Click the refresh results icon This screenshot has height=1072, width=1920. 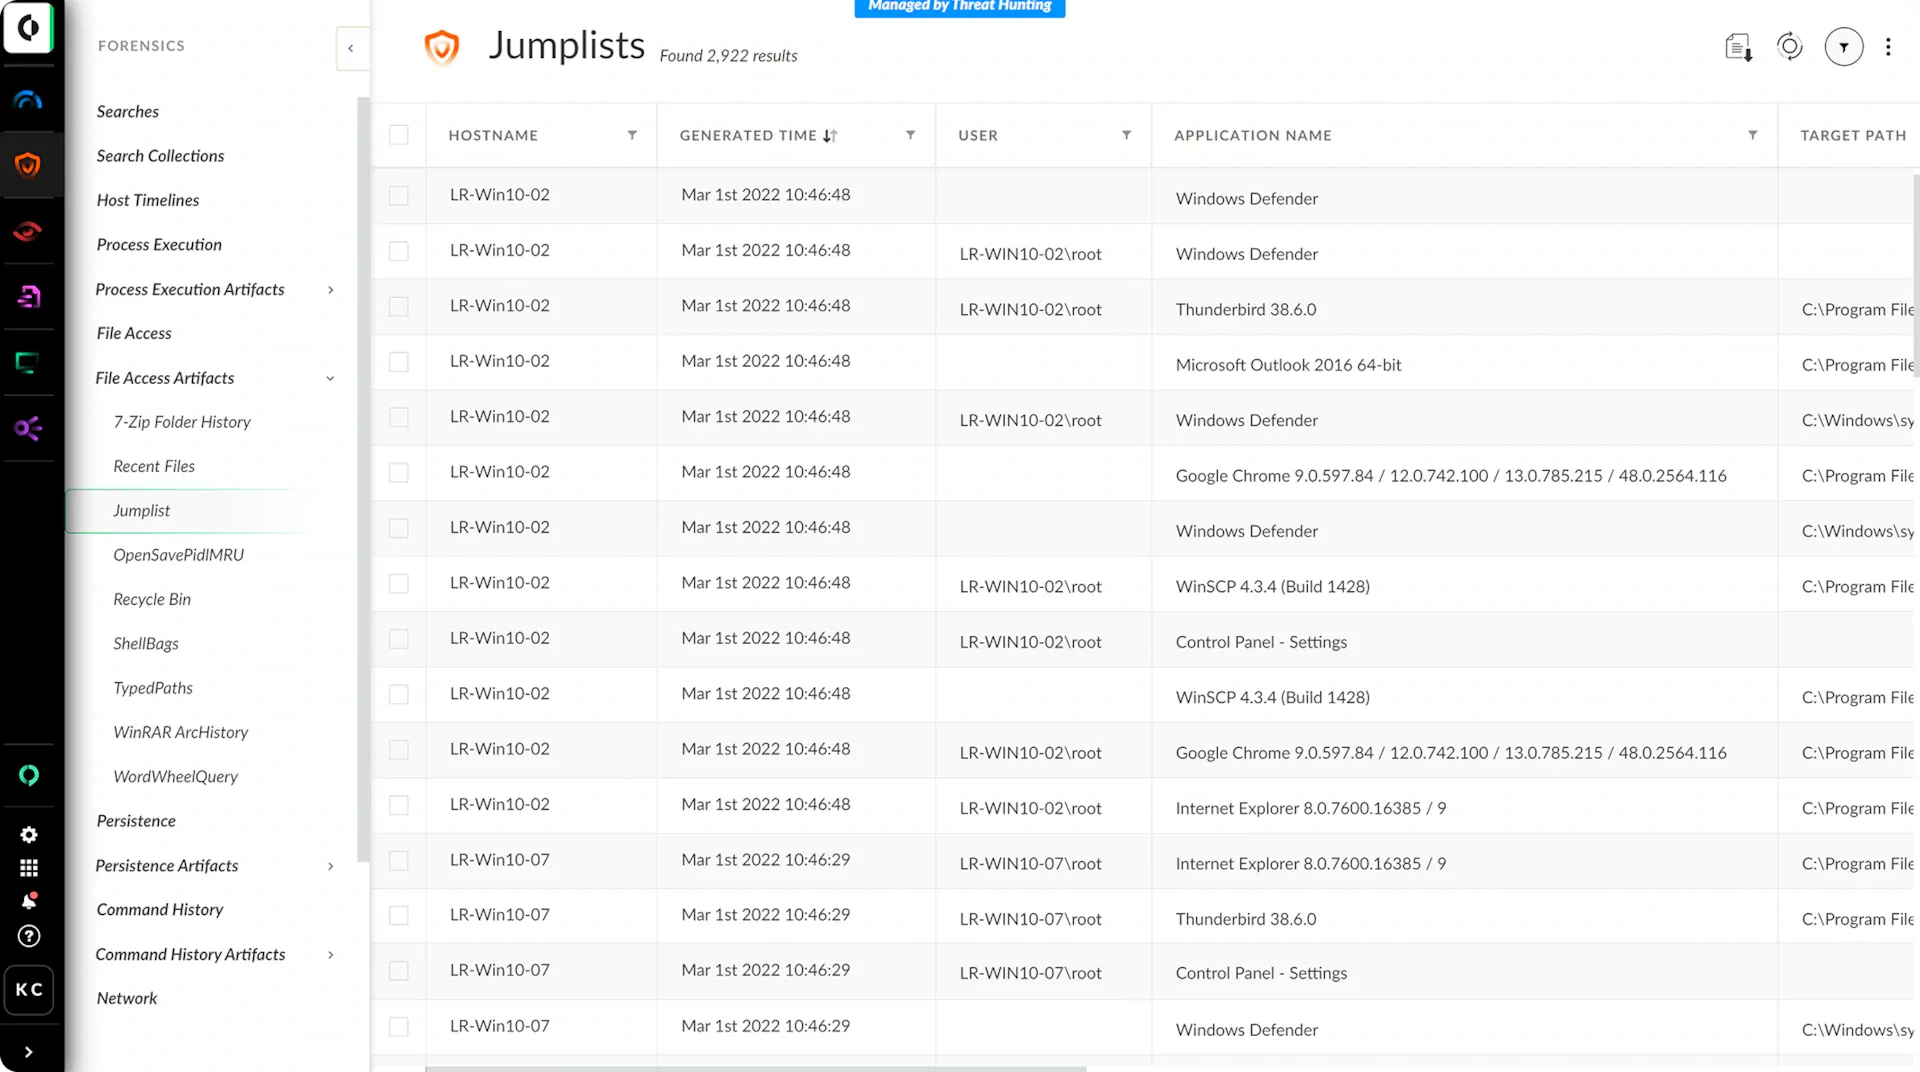(1790, 46)
